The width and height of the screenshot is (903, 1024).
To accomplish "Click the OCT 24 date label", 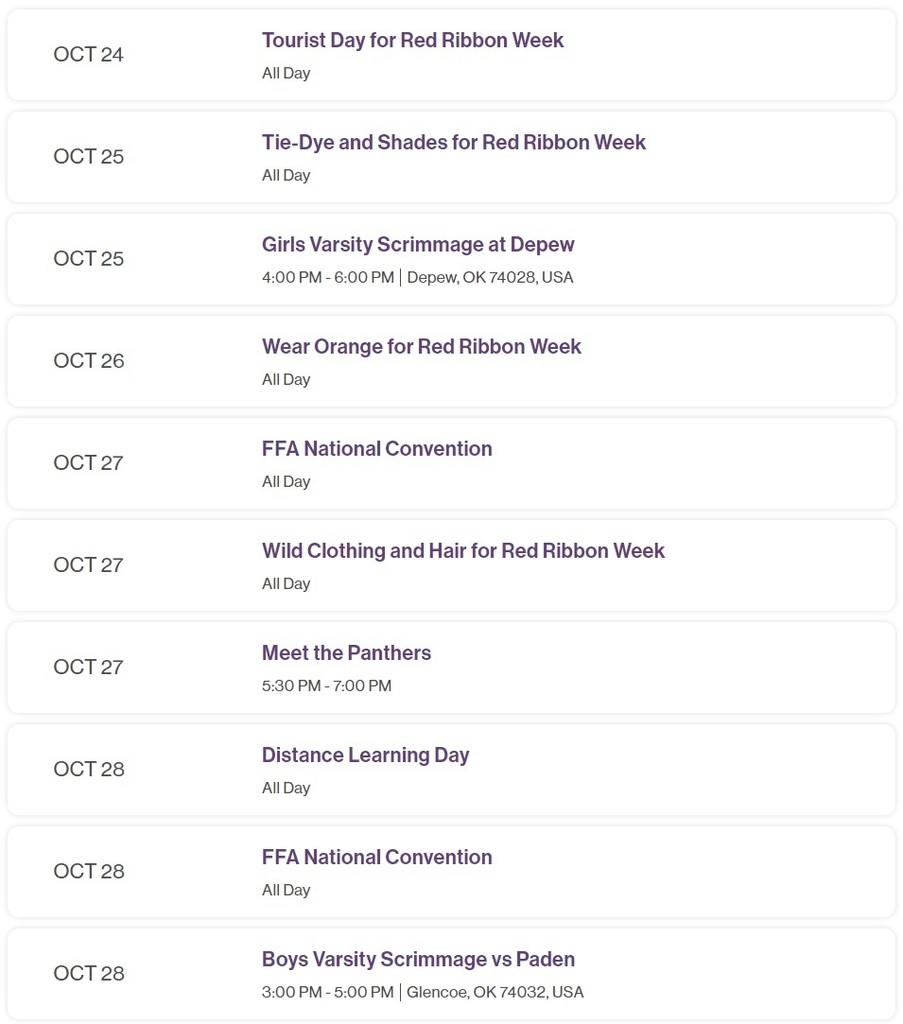I will point(88,54).
